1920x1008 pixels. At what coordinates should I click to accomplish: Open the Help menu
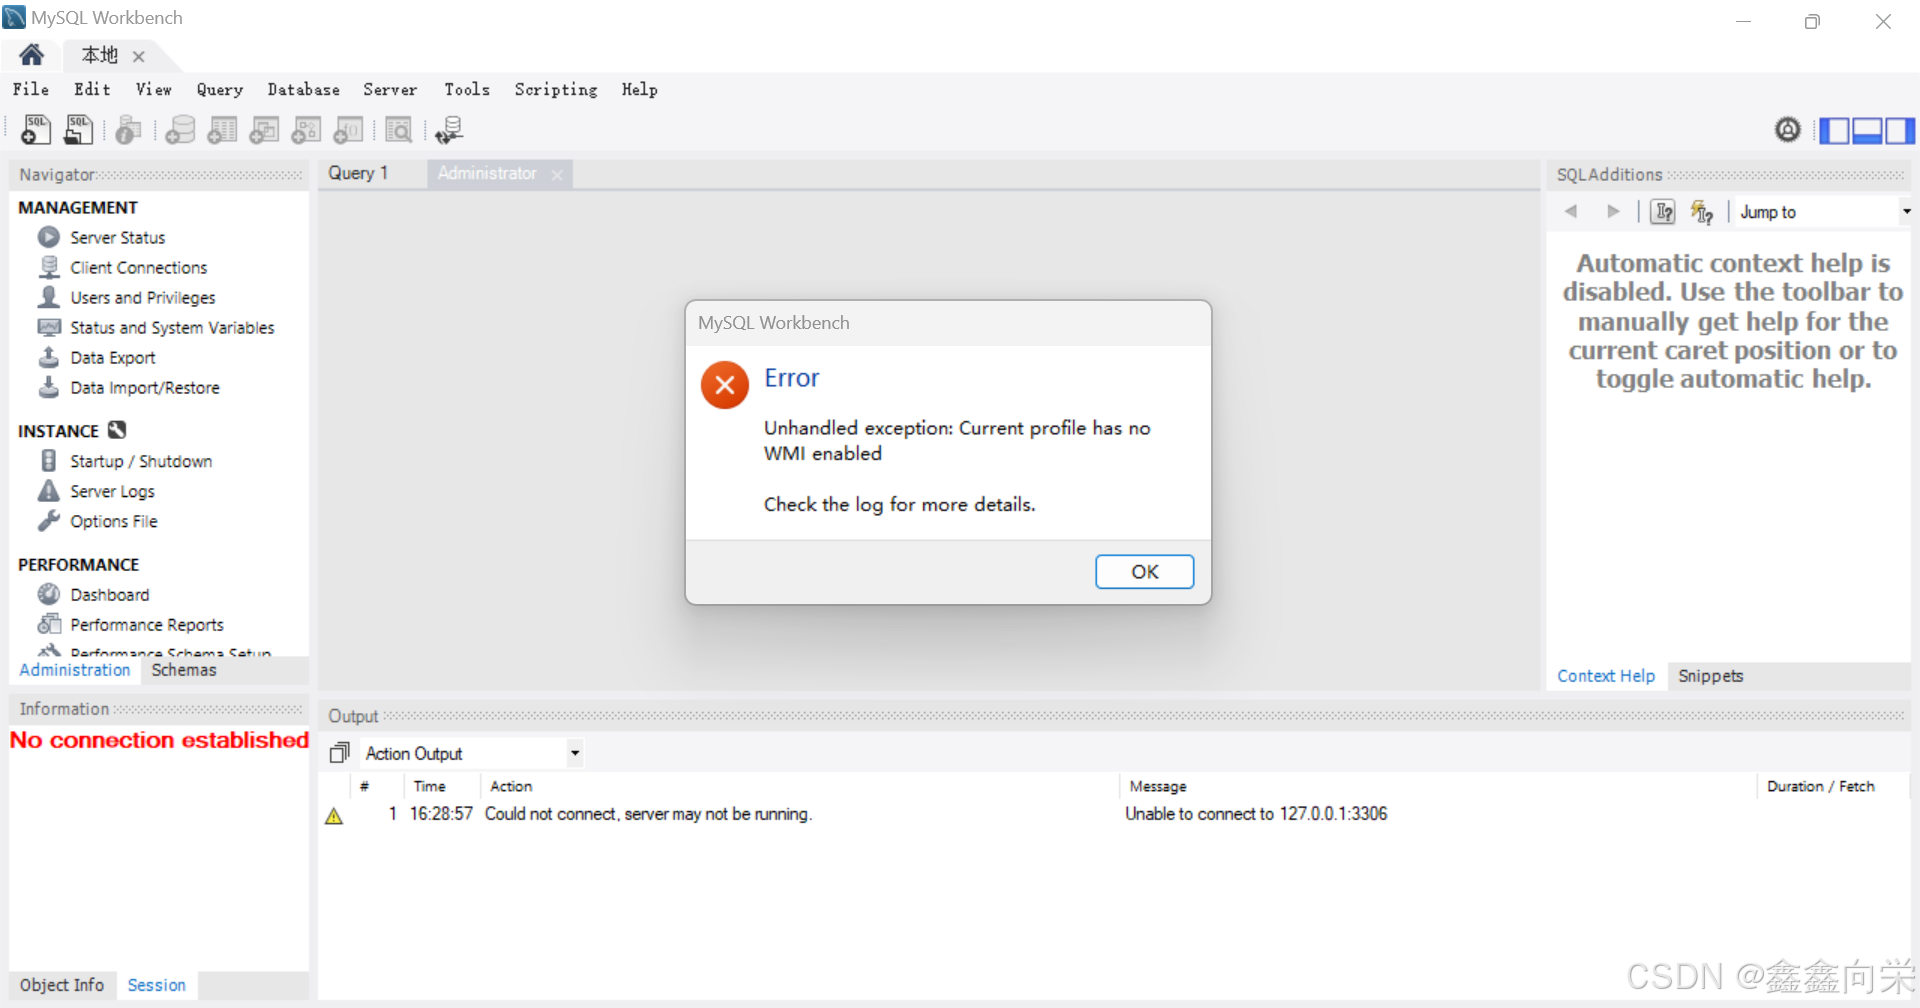640,90
